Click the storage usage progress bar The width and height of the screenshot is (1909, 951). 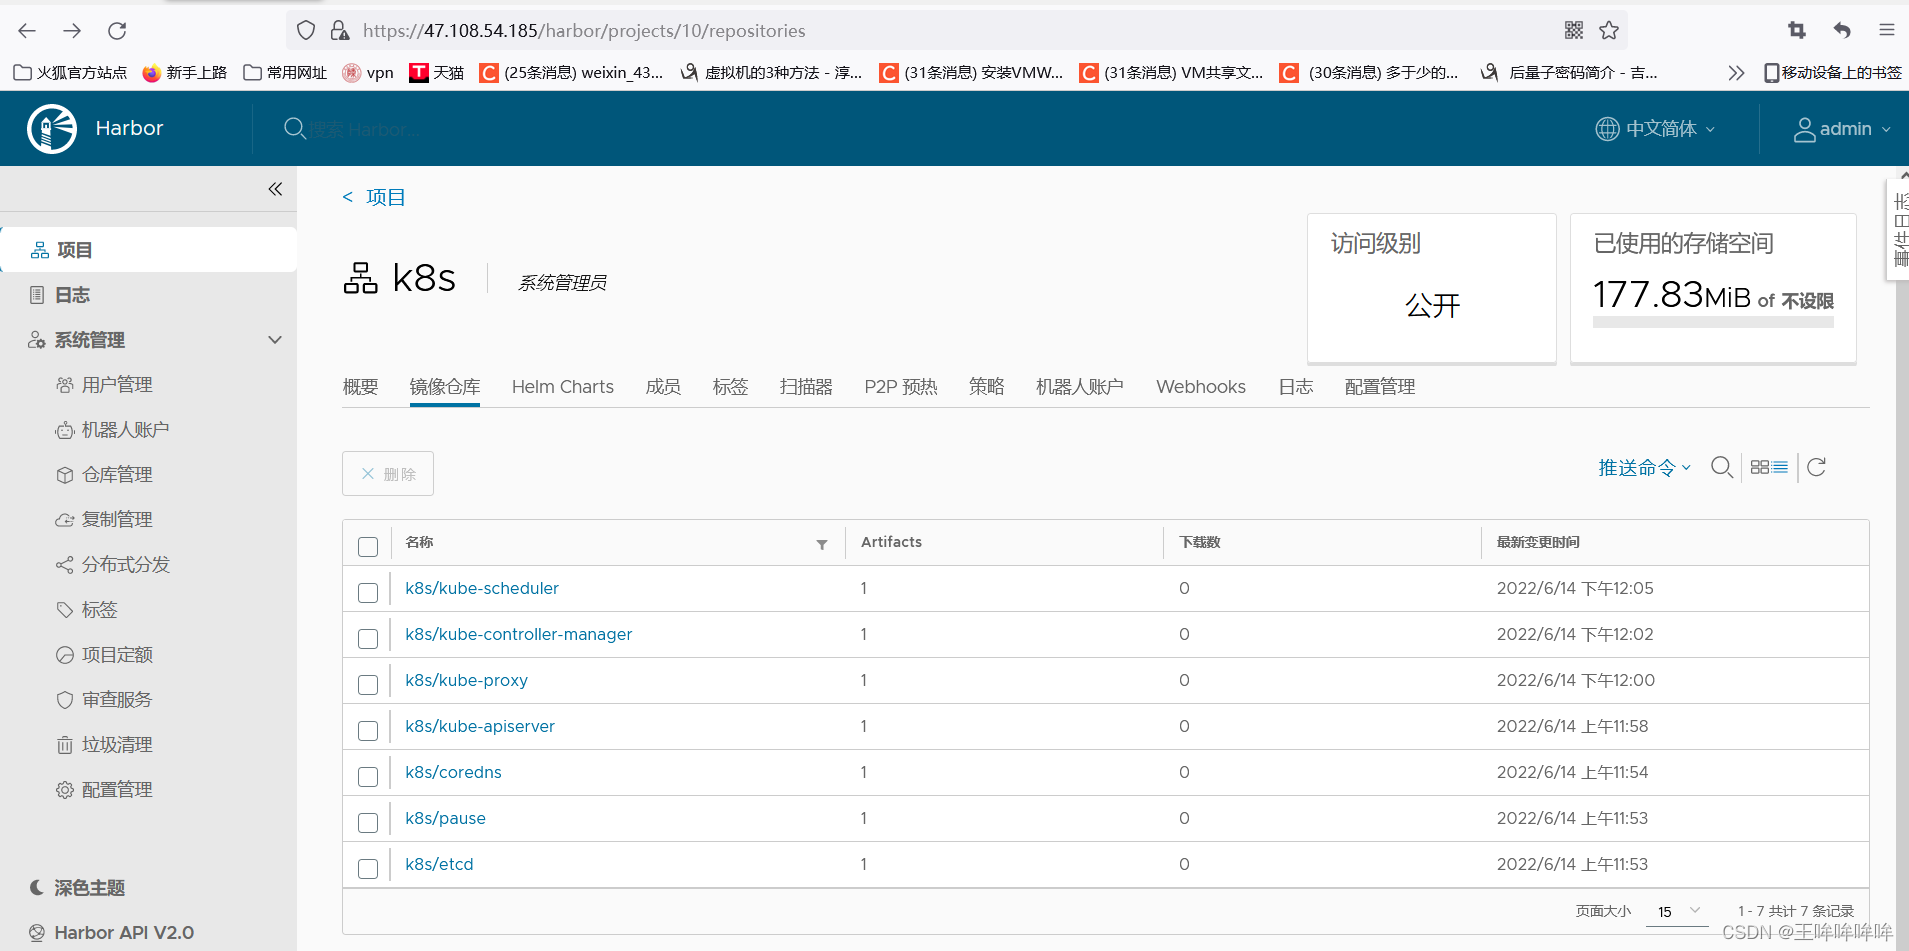tap(1712, 320)
